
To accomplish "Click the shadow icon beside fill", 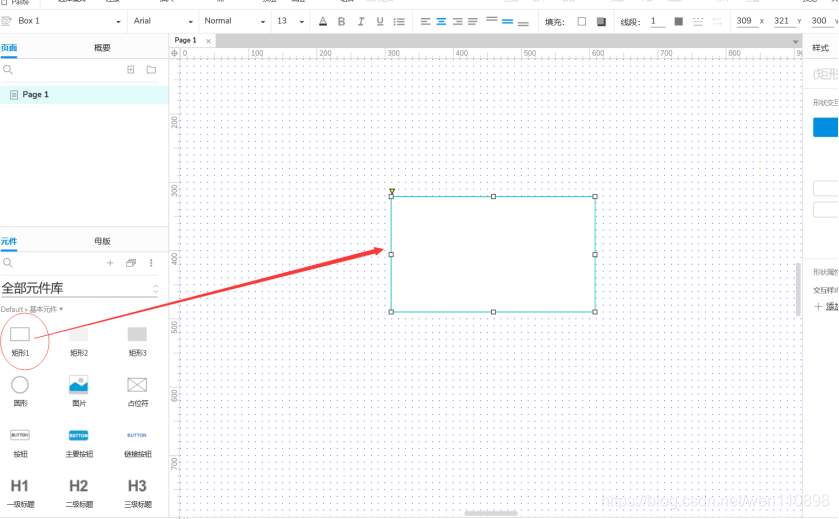I will coord(601,21).
